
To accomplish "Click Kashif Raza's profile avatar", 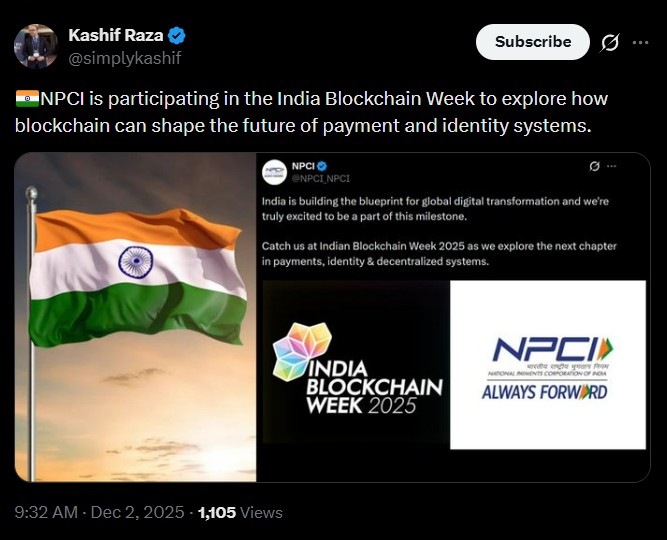I will pos(36,46).
